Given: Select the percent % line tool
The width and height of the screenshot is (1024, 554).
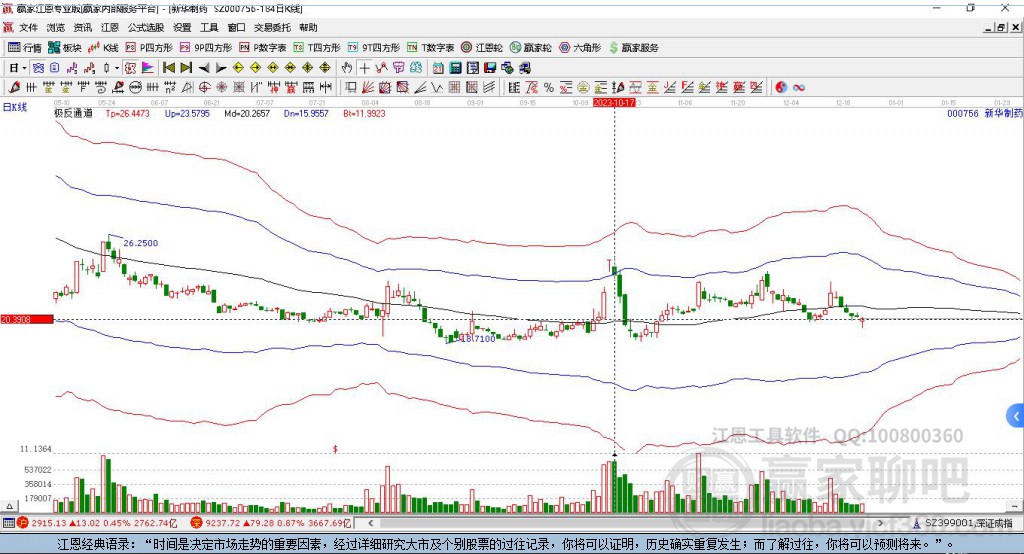Looking at the screenshot, I should click(x=549, y=87).
